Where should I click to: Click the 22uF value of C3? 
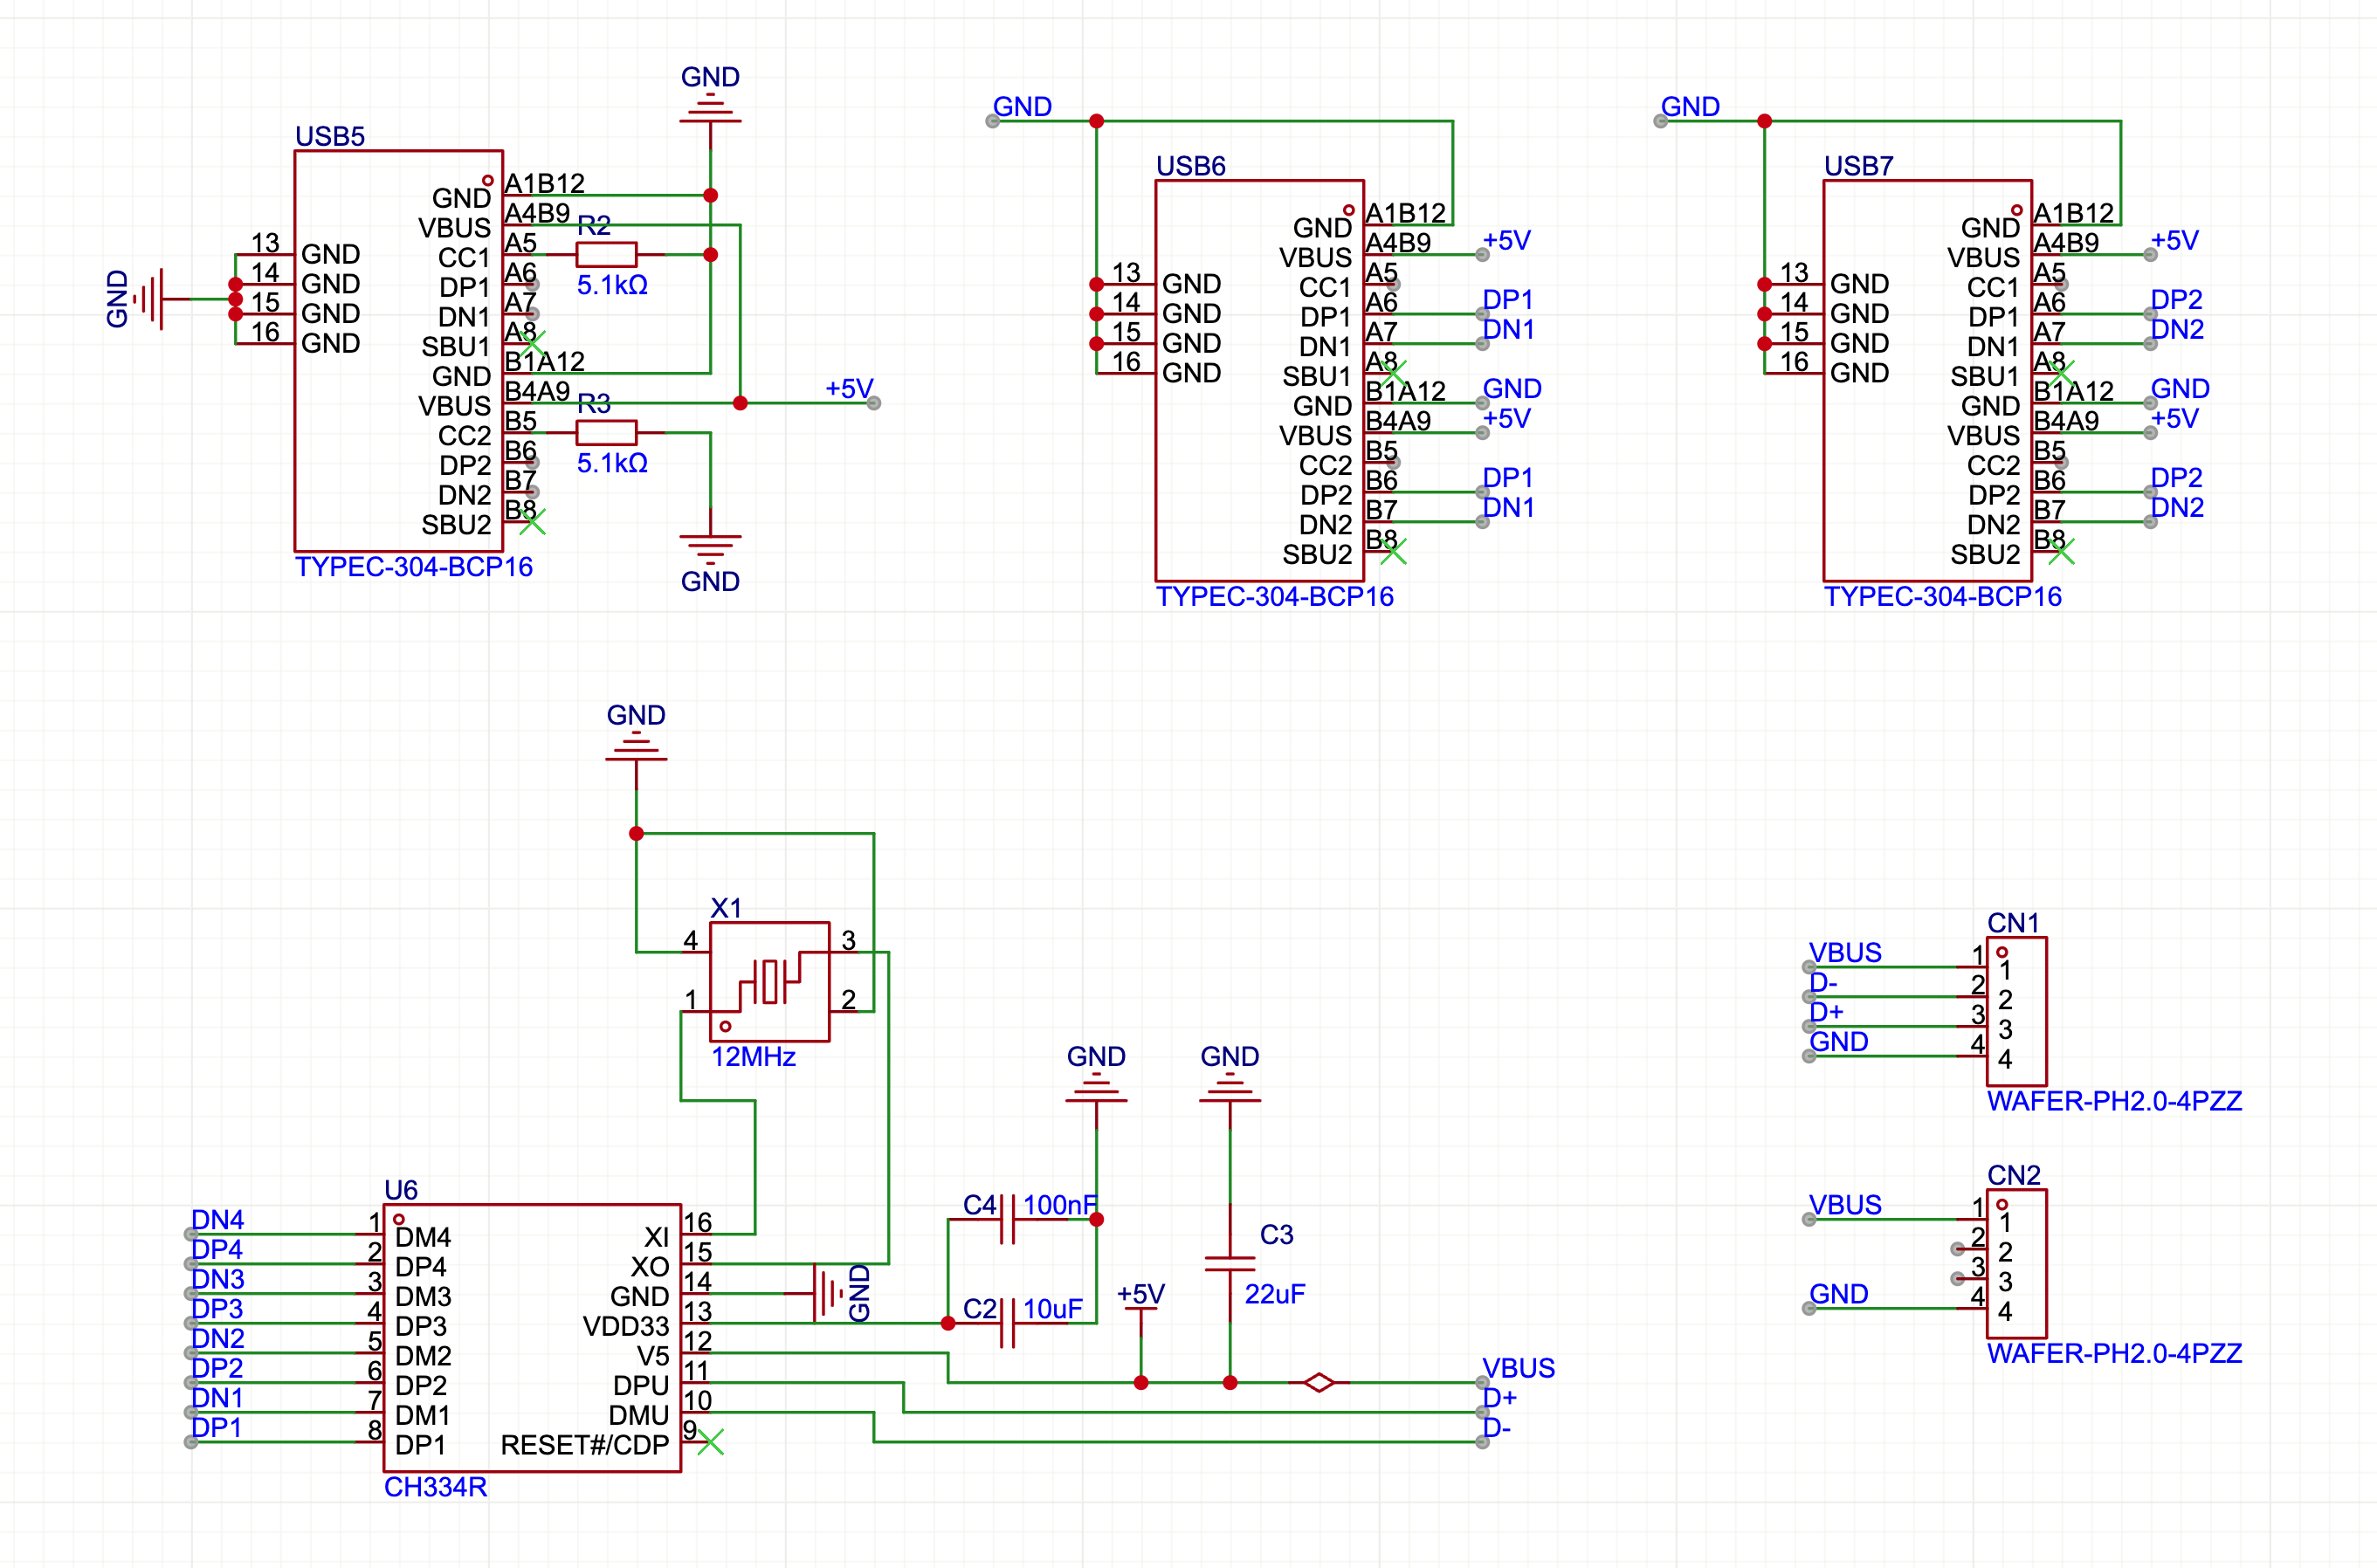[1275, 1294]
